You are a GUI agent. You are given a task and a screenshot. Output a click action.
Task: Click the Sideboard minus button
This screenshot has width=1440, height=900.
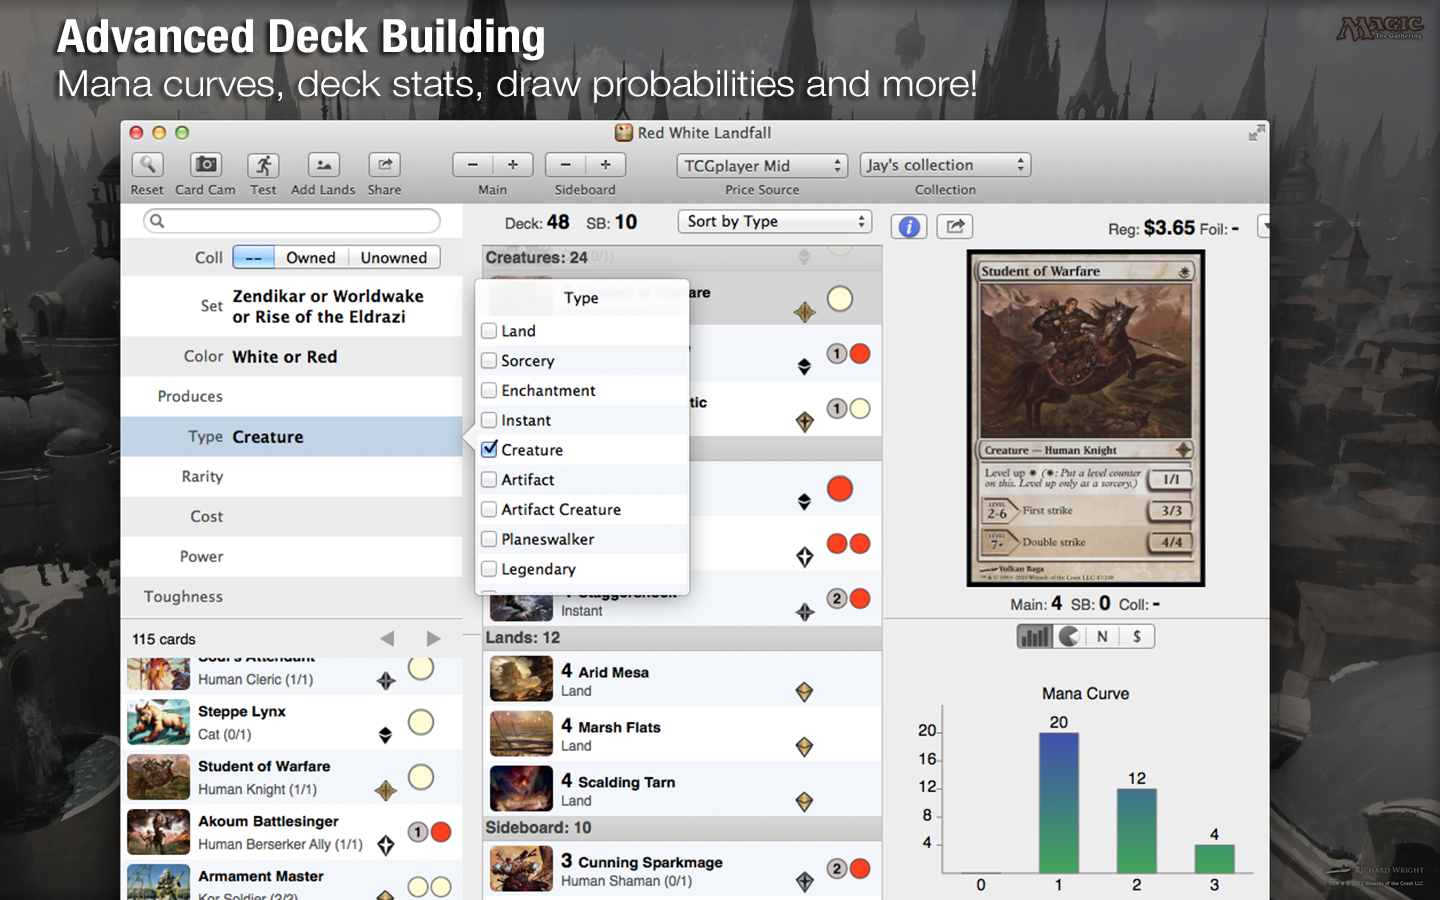coord(565,165)
